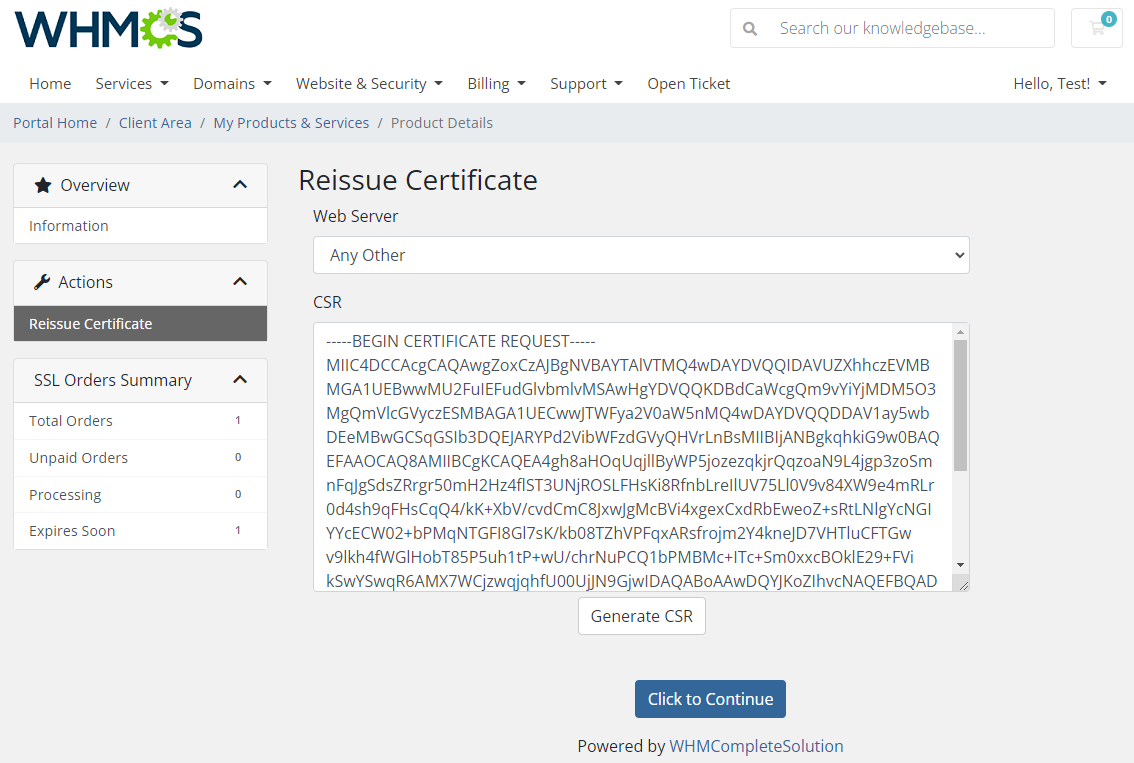Open the Services menu
1134x763 pixels.
tap(131, 83)
